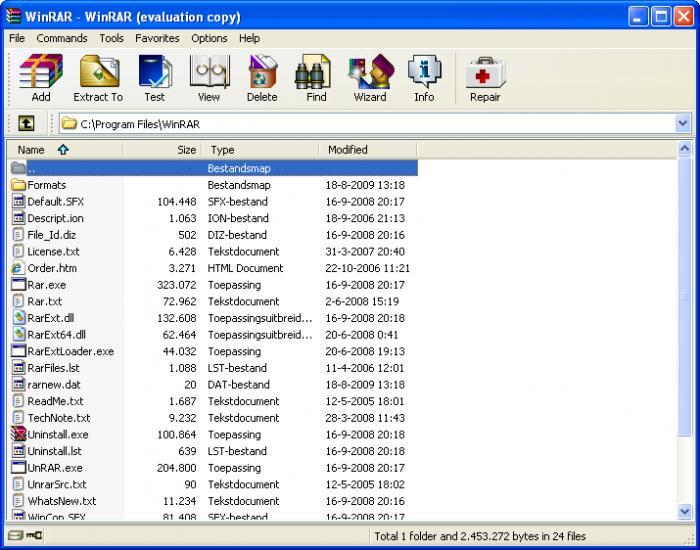The width and height of the screenshot is (700, 550).
Task: Expand the address path dropdown
Action: (x=683, y=123)
